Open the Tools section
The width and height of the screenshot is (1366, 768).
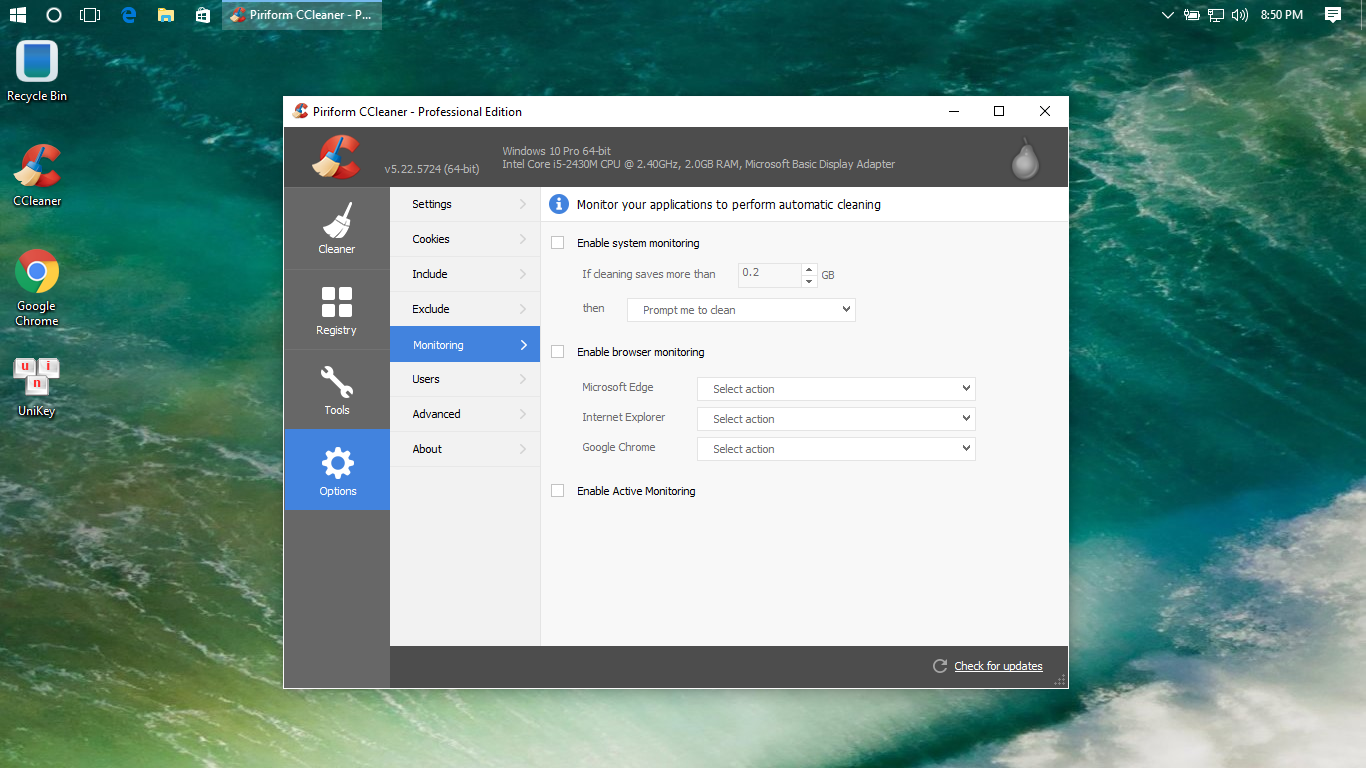tap(337, 390)
